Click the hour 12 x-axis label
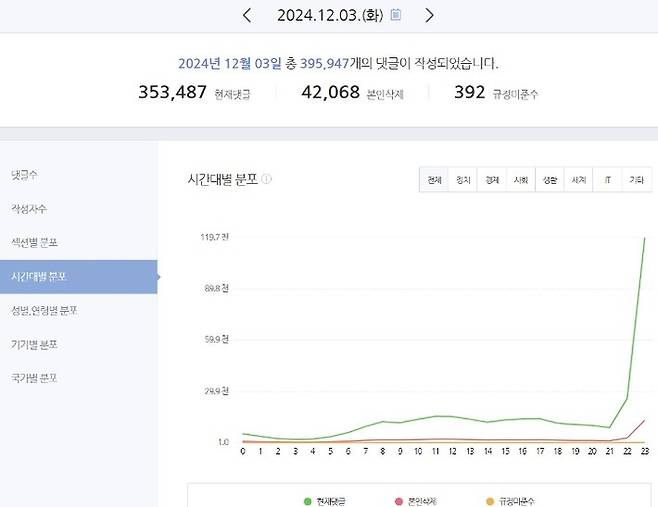 pyautogui.click(x=452, y=451)
